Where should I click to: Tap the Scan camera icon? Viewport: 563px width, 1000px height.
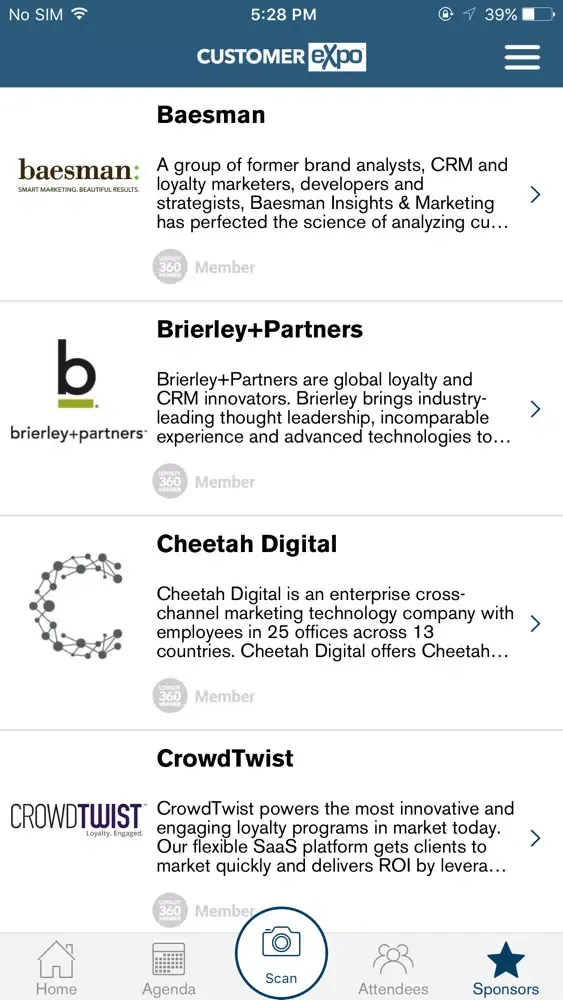(281, 942)
